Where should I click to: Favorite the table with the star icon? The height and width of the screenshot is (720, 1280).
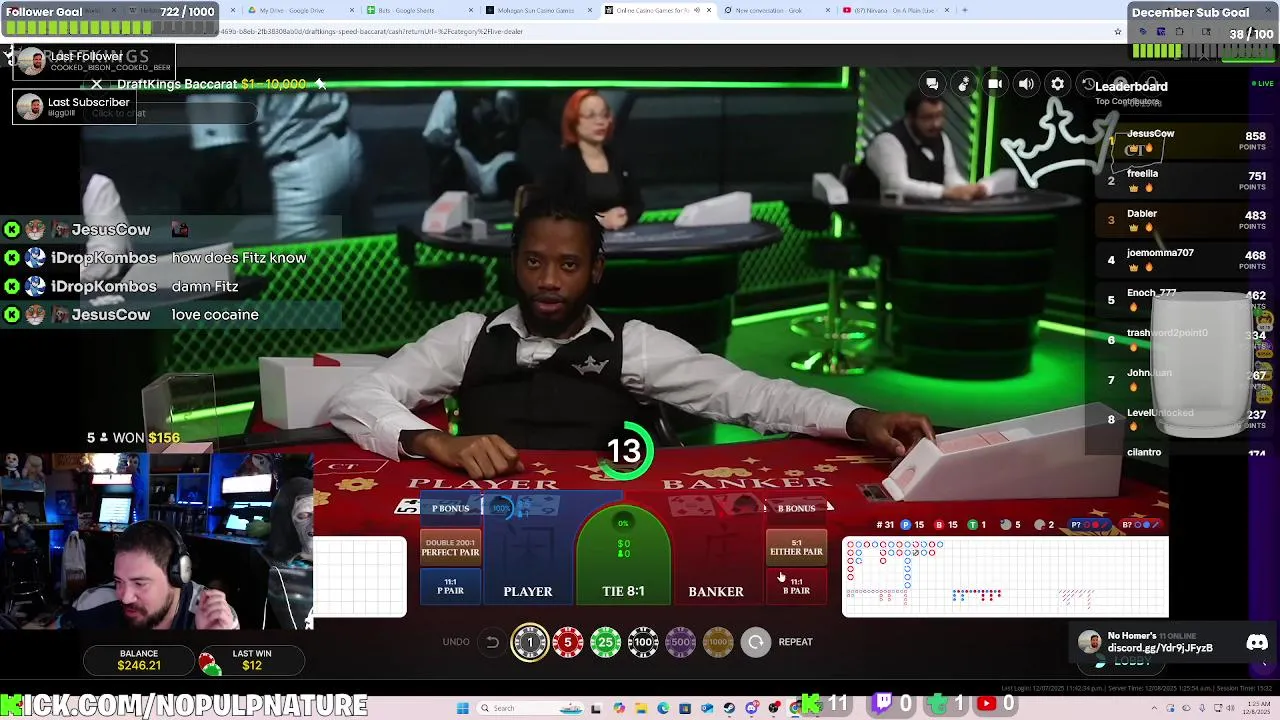pyautogui.click(x=321, y=84)
